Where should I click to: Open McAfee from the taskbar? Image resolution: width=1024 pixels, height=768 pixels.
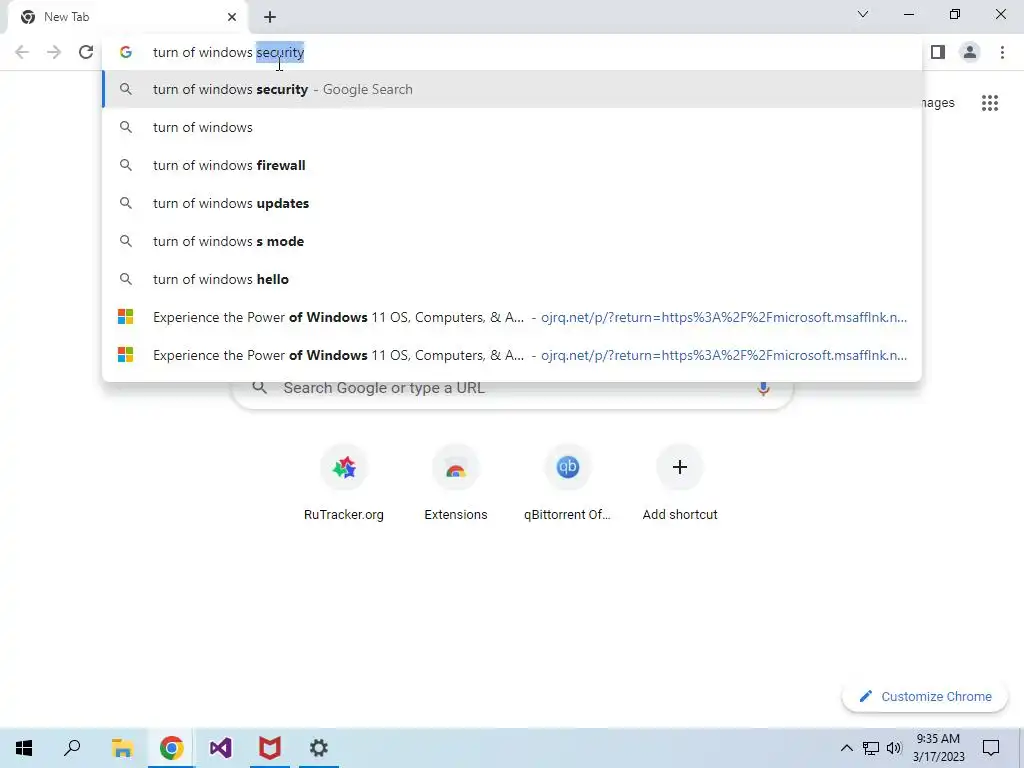click(x=270, y=748)
